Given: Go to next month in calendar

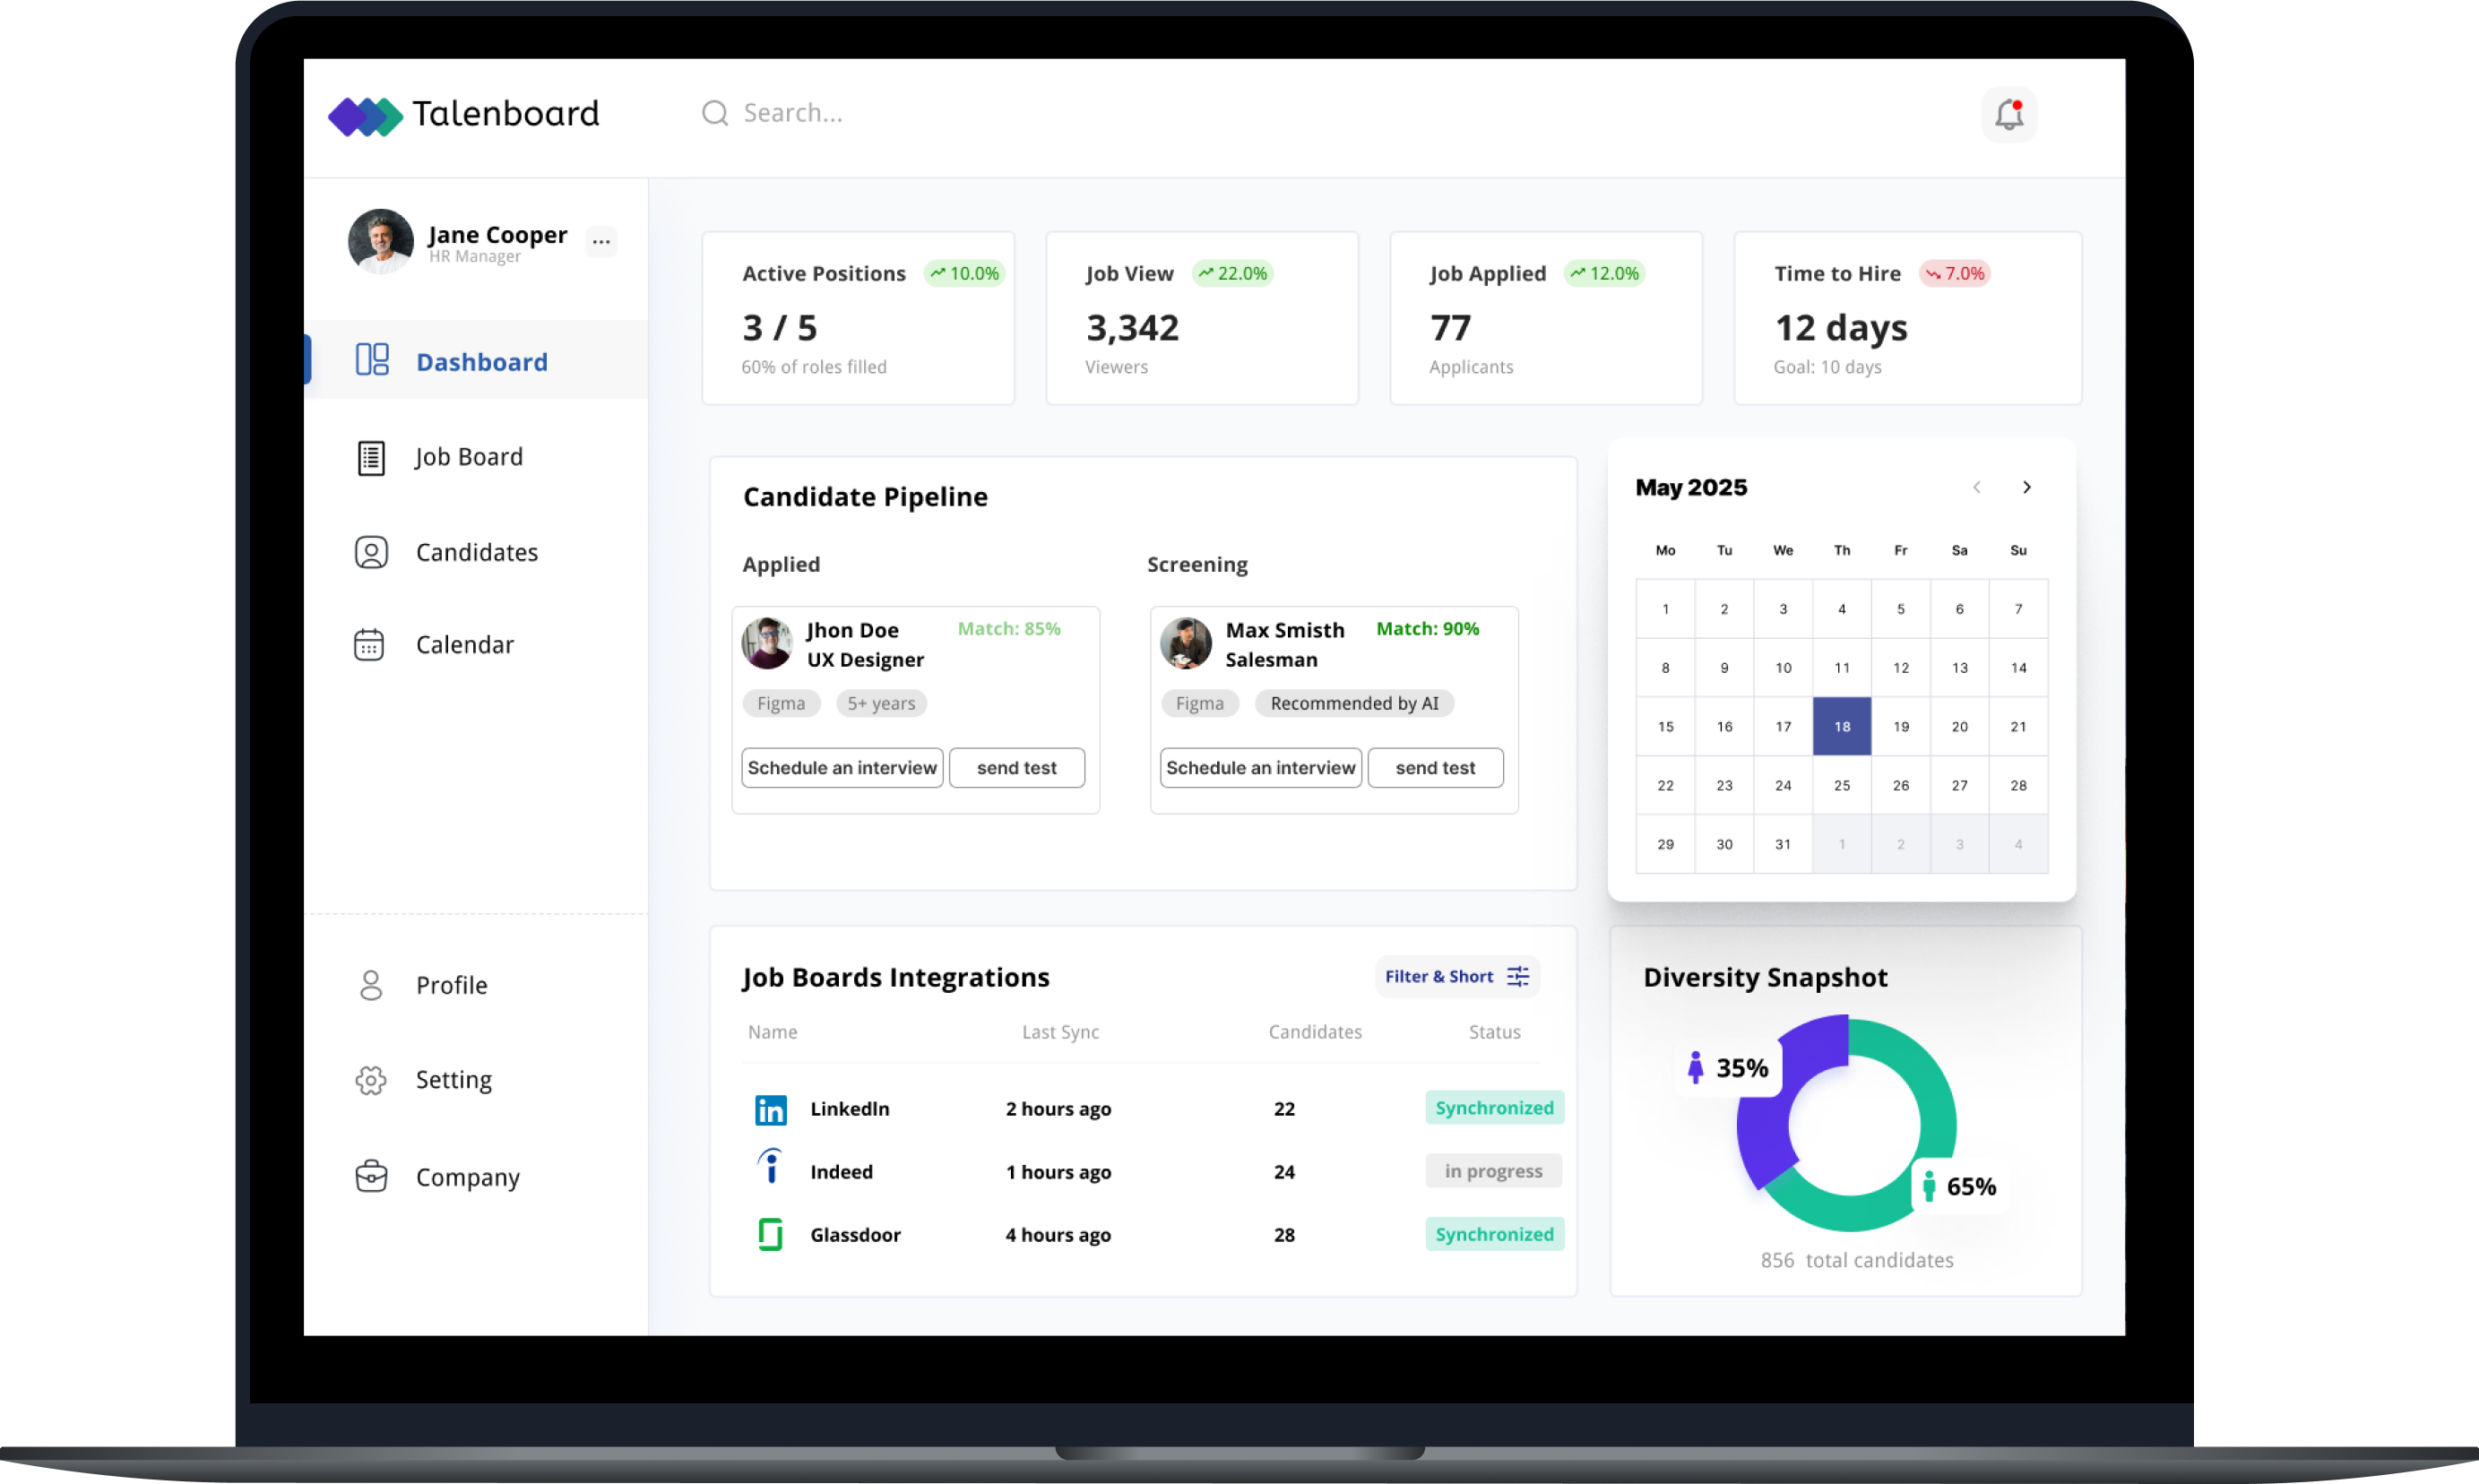Looking at the screenshot, I should click(x=2026, y=487).
